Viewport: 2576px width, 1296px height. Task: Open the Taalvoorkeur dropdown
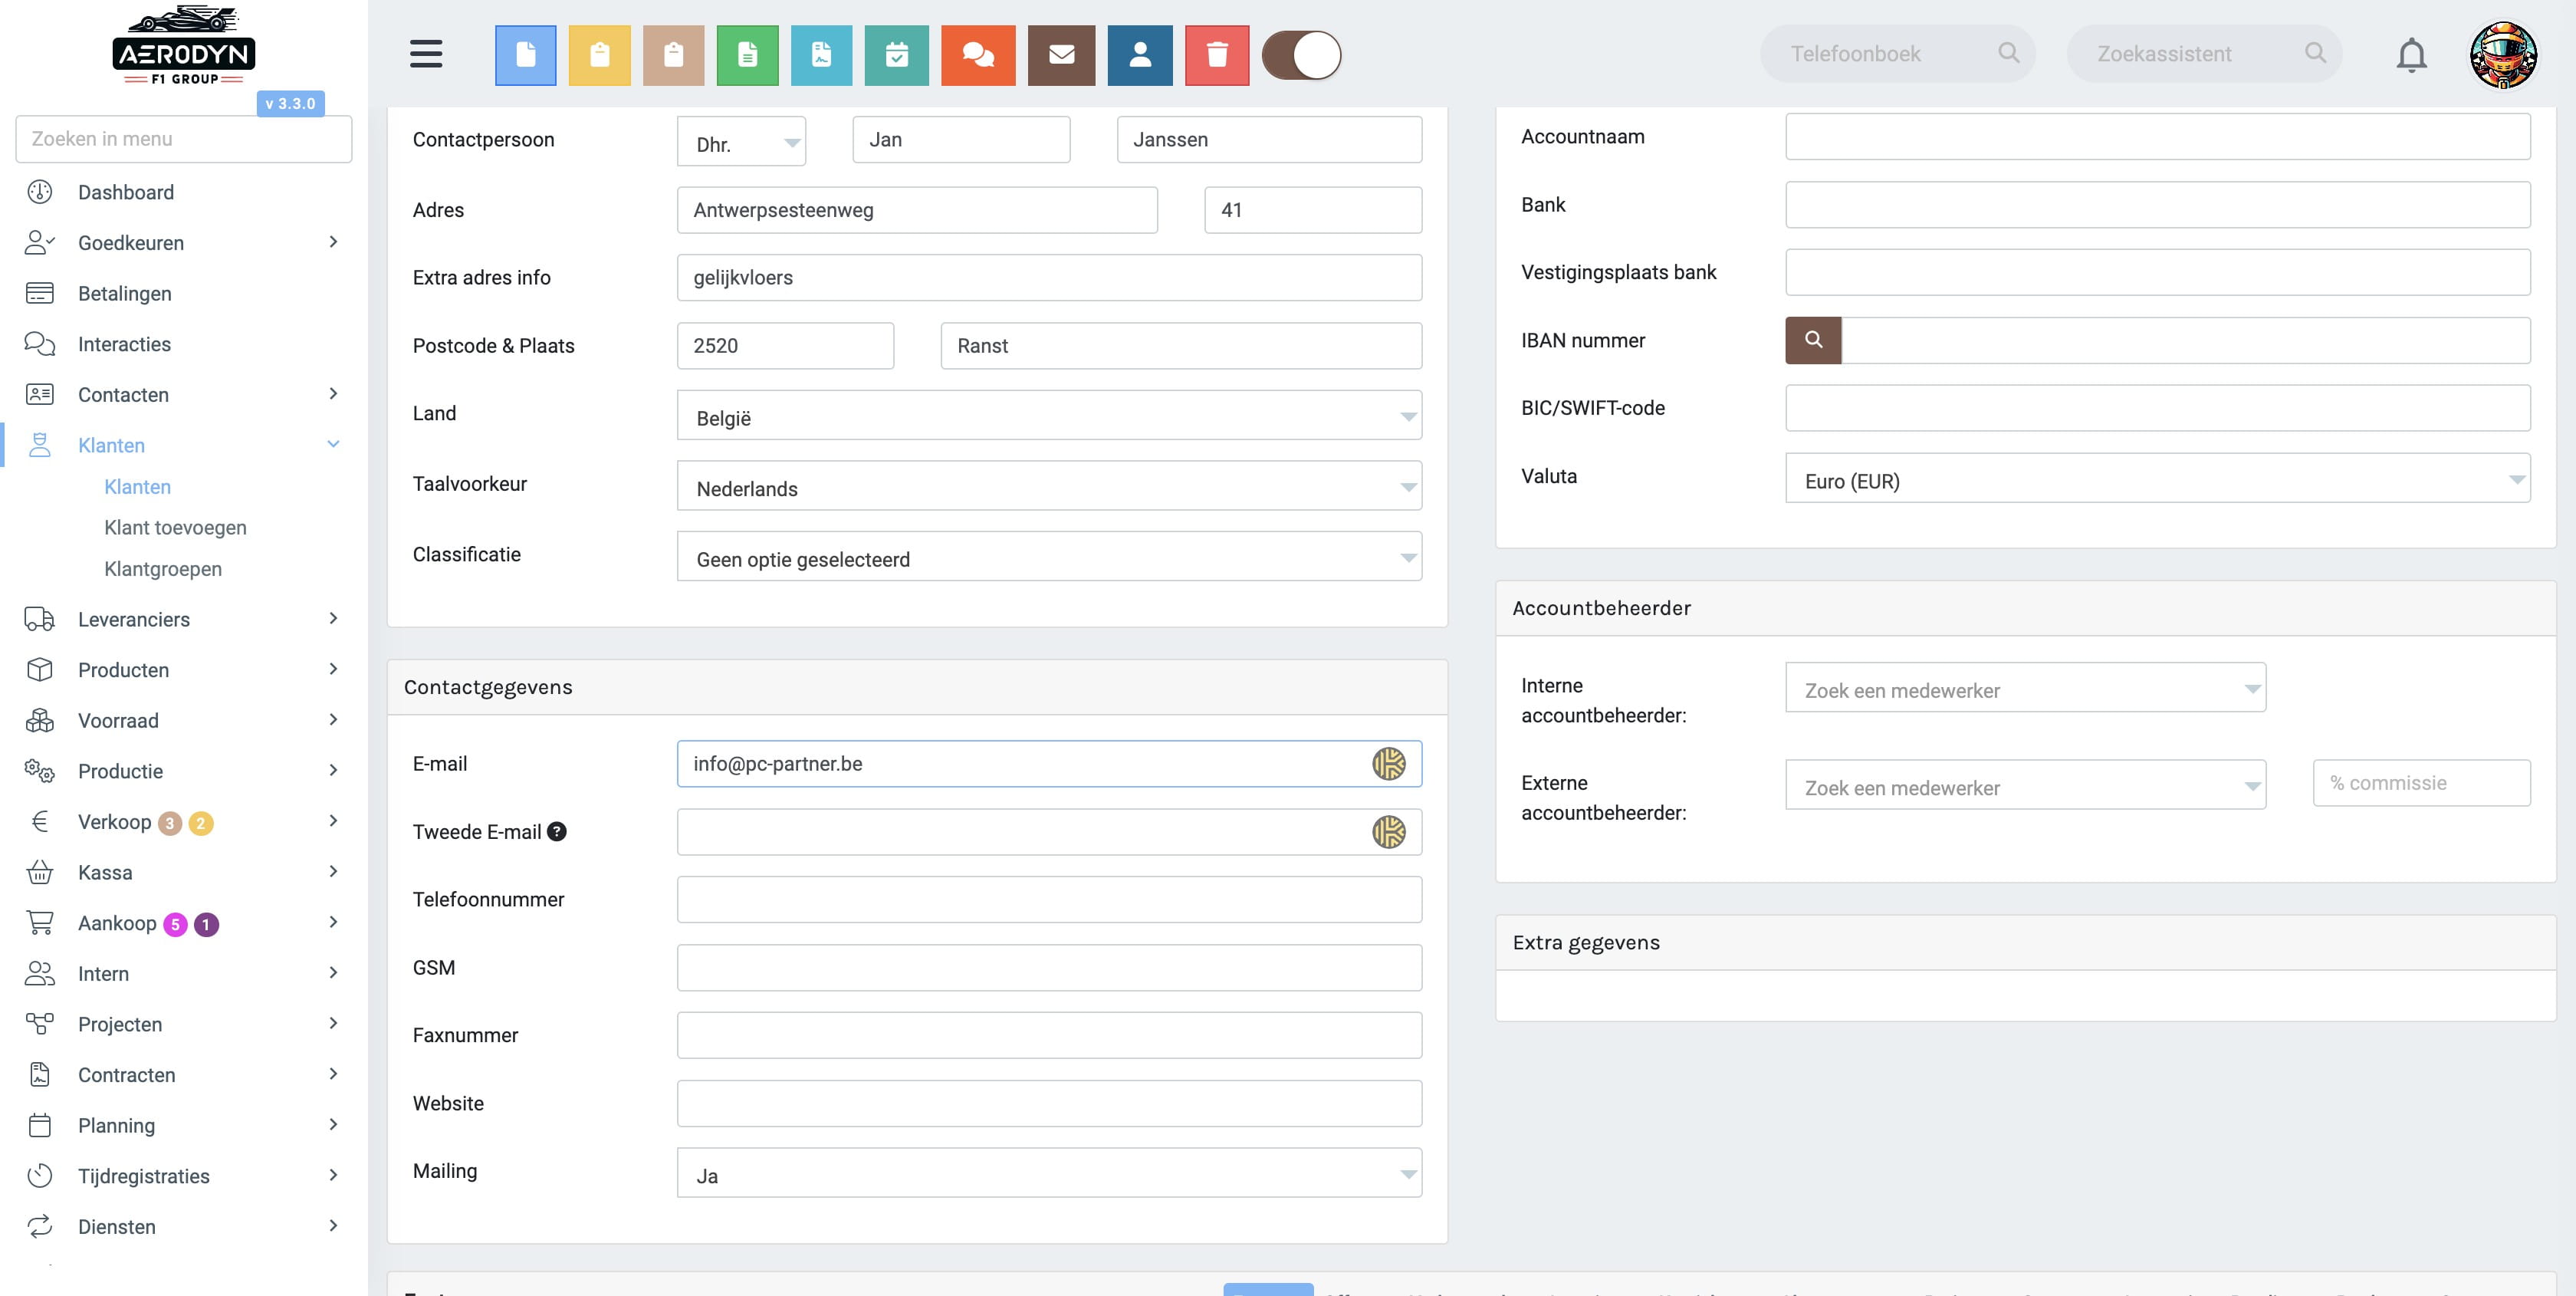1050,486
